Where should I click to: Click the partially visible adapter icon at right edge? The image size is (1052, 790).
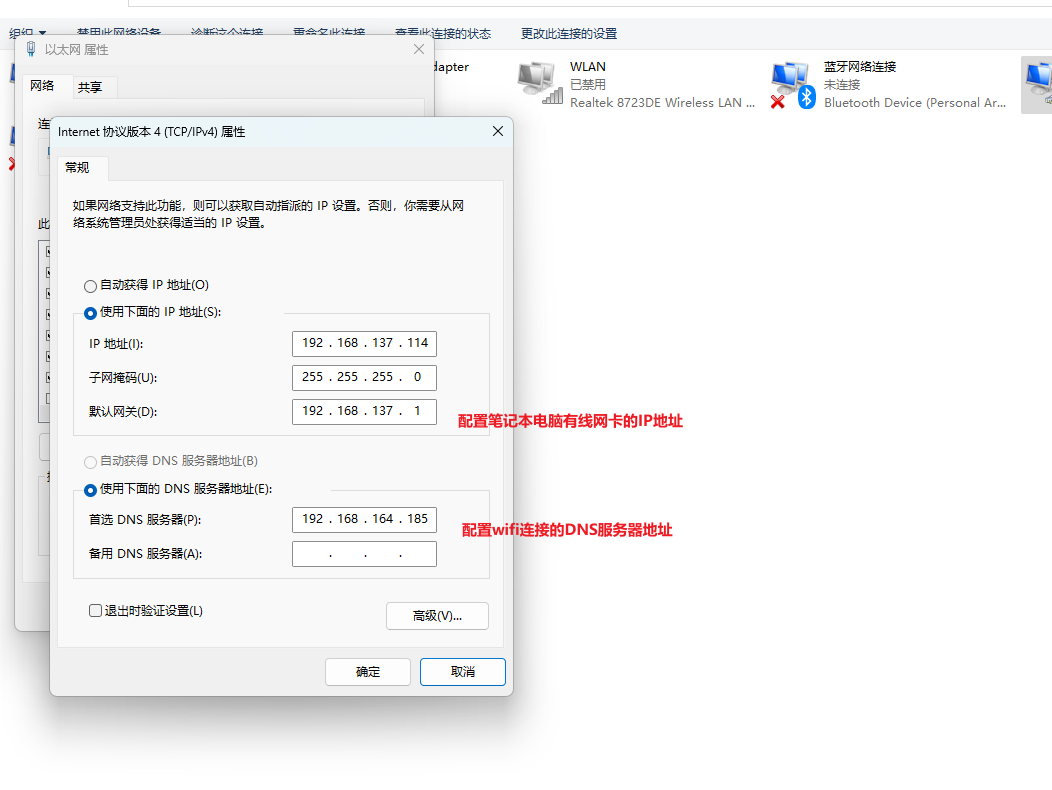click(x=1037, y=84)
